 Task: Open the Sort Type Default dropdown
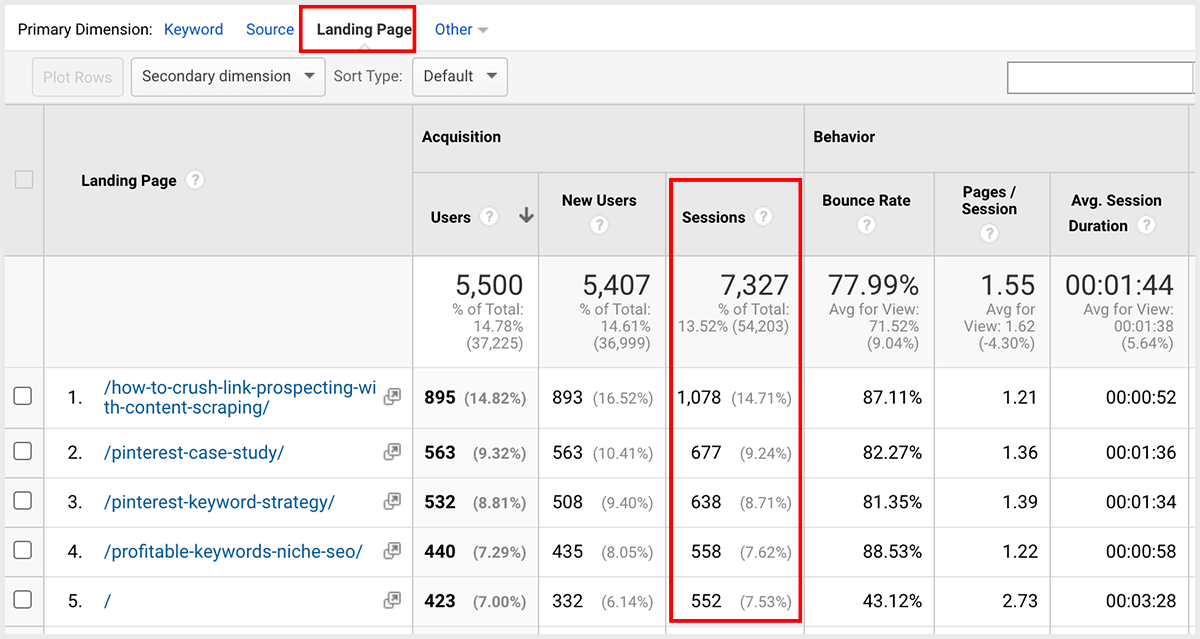(459, 76)
